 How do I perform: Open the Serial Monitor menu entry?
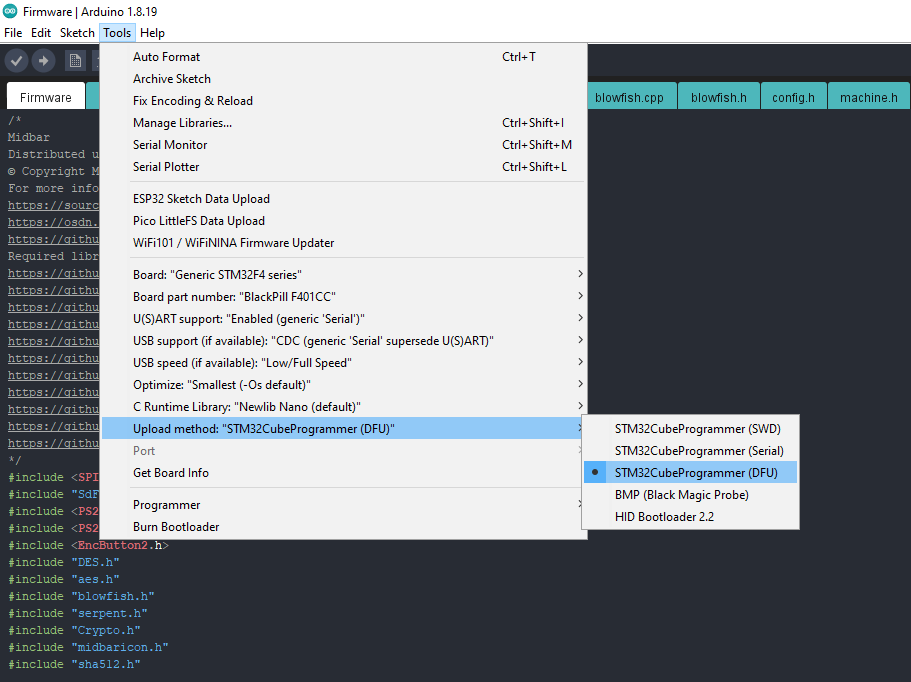[170, 145]
